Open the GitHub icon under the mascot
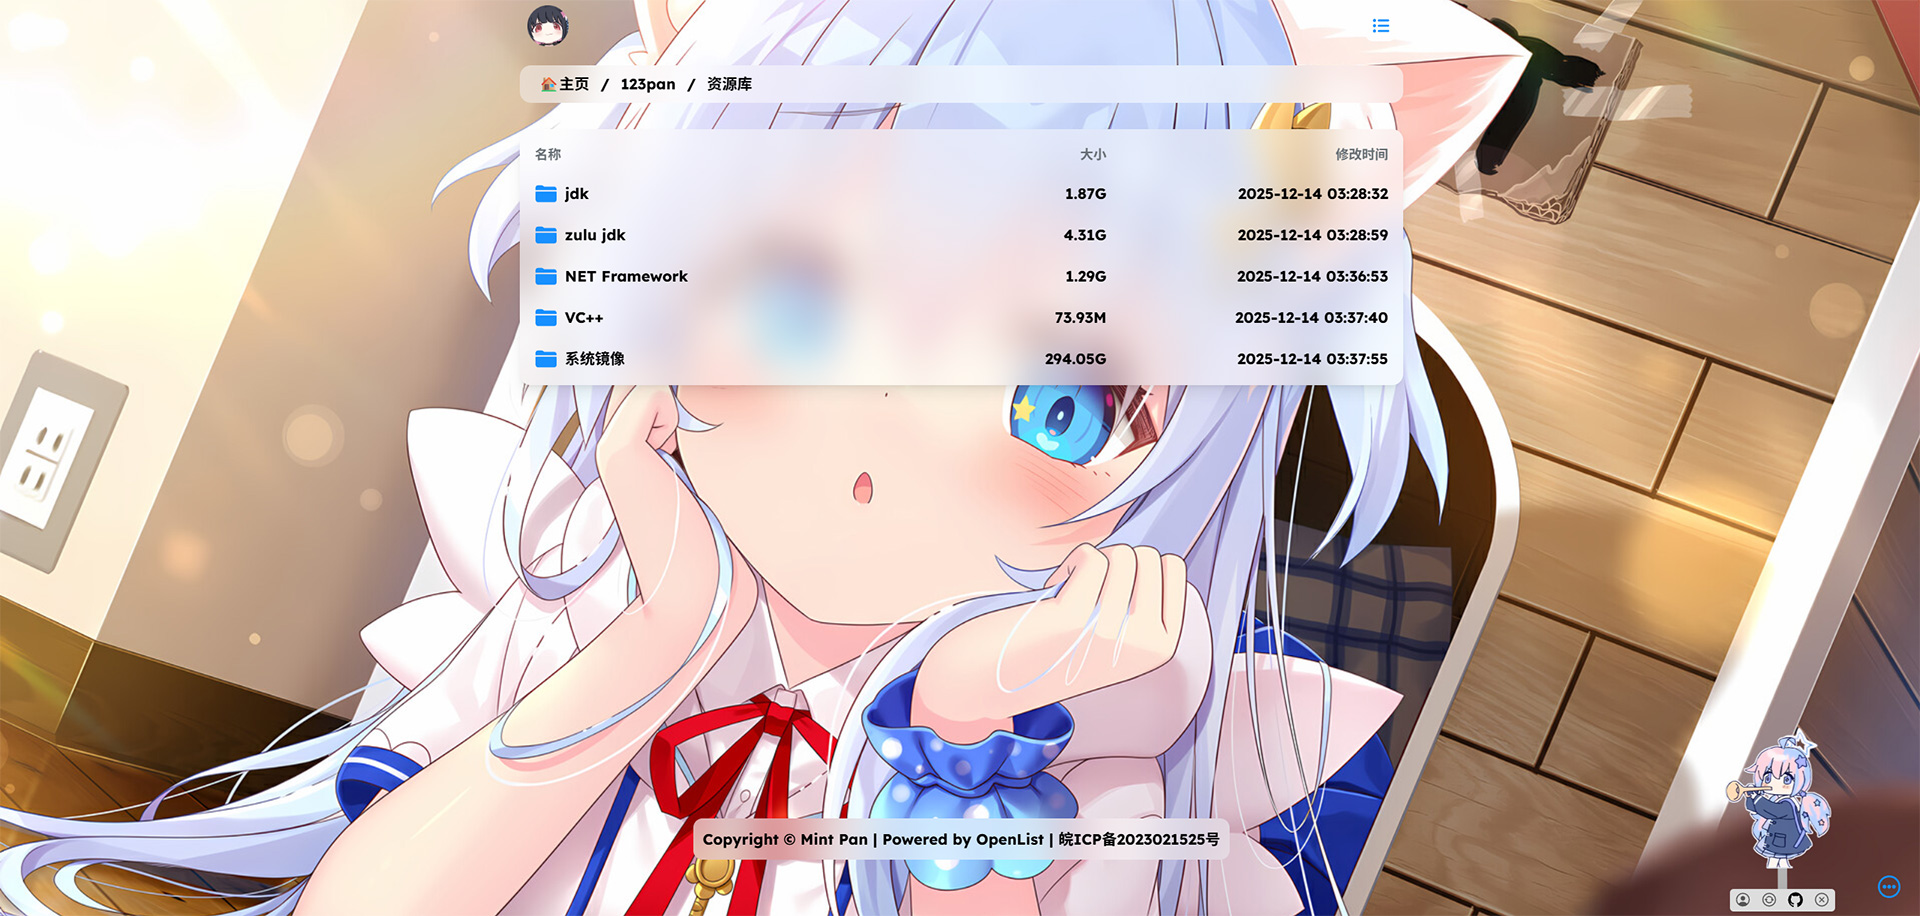The image size is (1920, 916). click(x=1795, y=900)
